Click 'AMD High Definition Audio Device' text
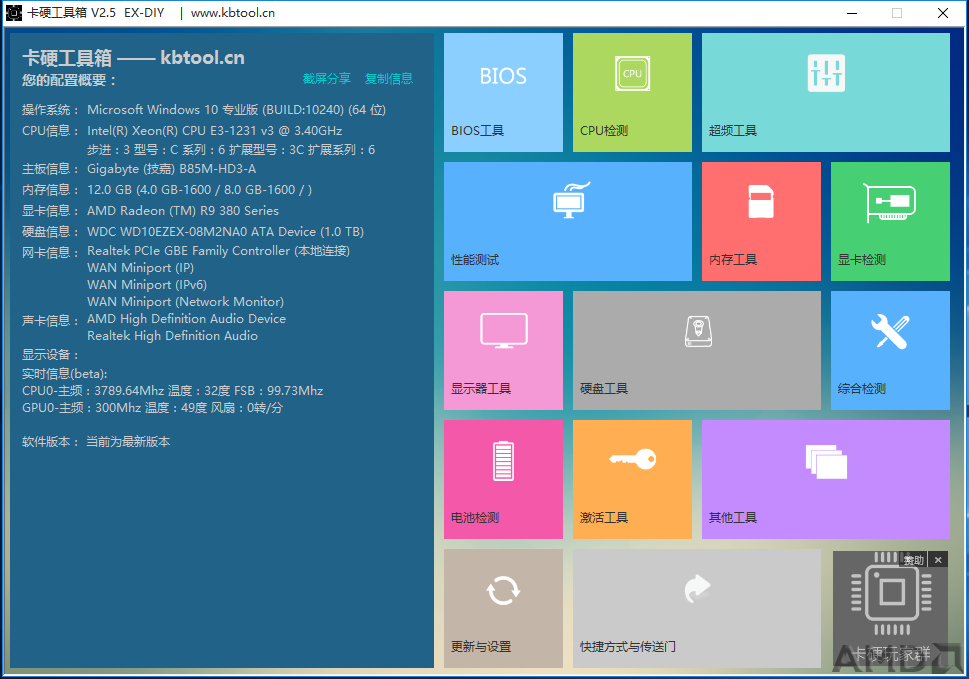 coord(187,319)
